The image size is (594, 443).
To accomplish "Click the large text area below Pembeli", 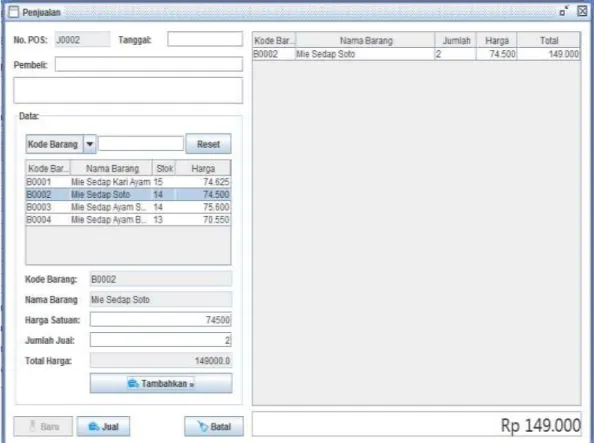I will tap(128, 90).
